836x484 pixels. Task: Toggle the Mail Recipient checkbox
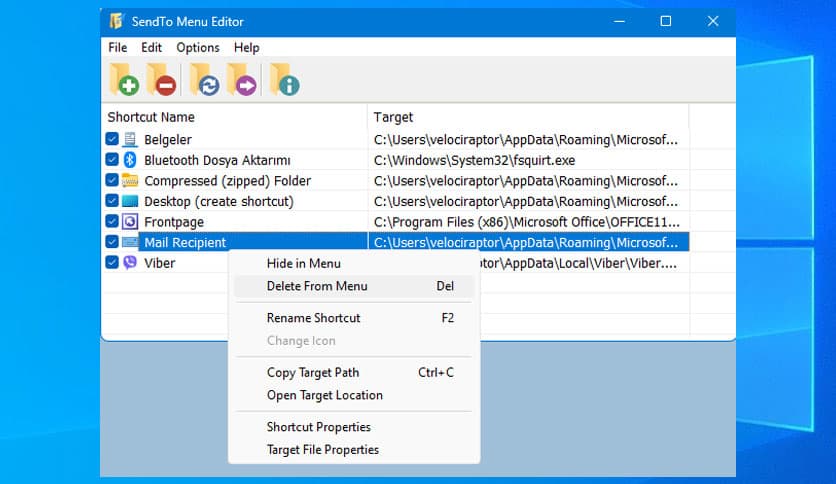(112, 241)
